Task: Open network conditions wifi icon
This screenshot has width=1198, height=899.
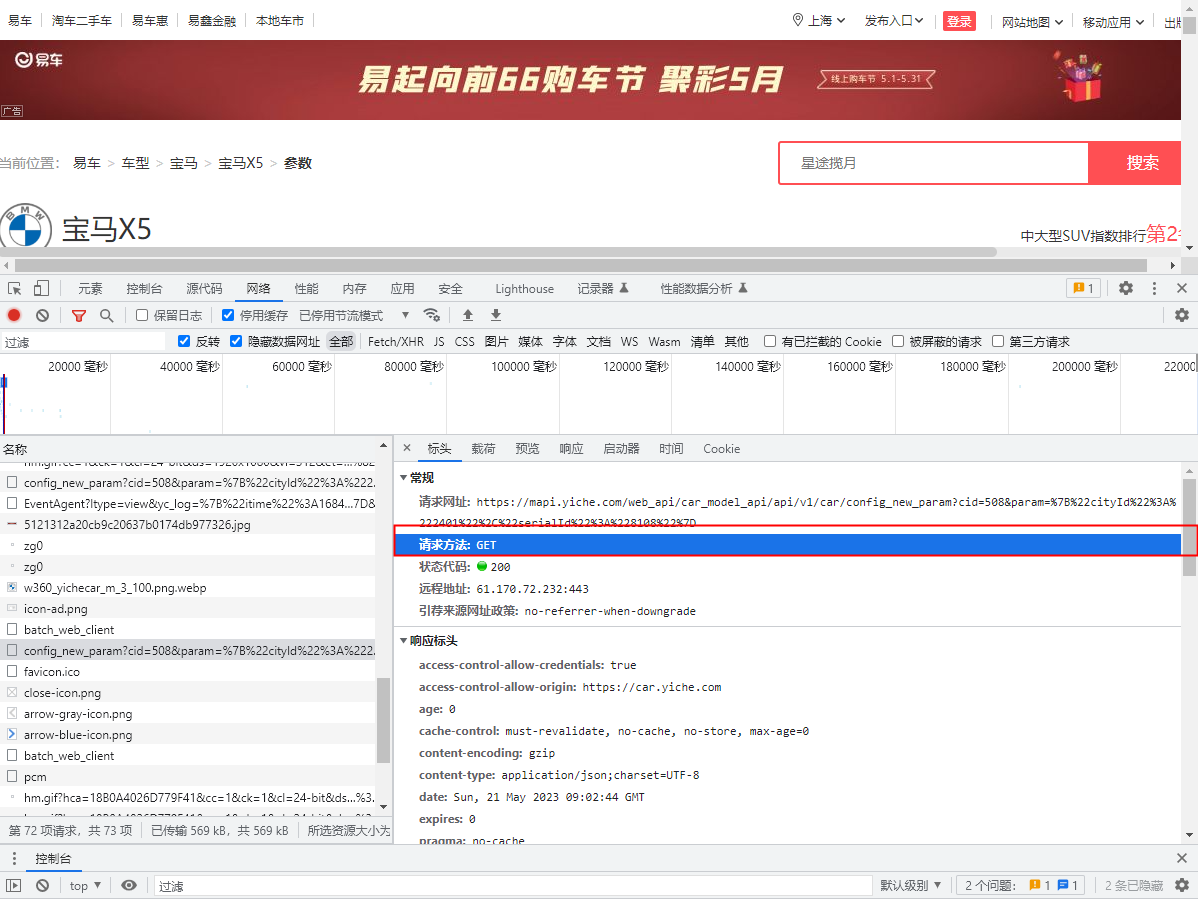Action: point(432,315)
